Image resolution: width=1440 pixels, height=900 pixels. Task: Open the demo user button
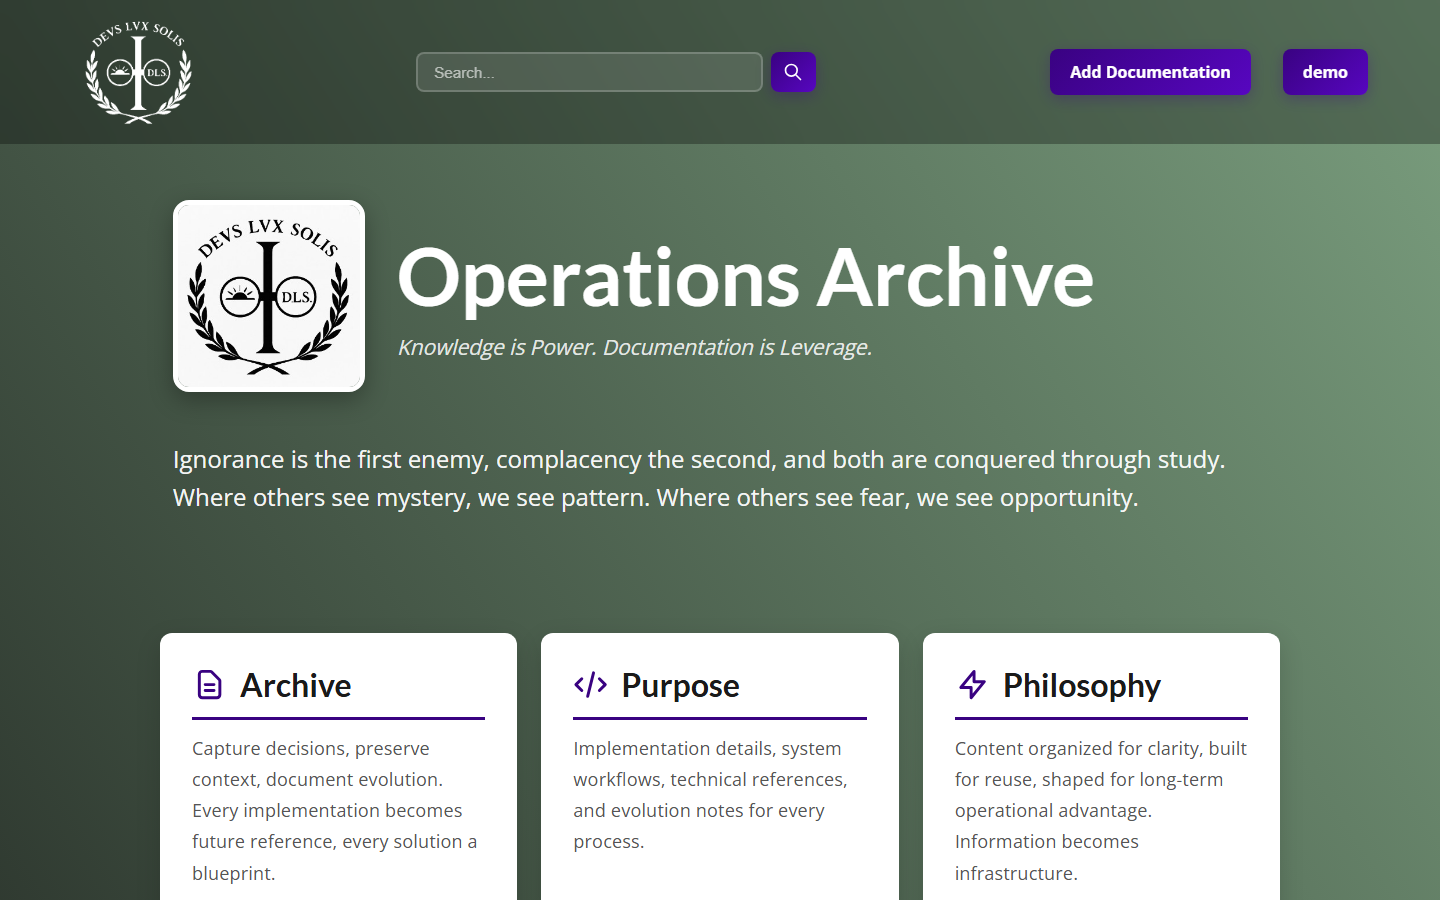tap(1325, 72)
